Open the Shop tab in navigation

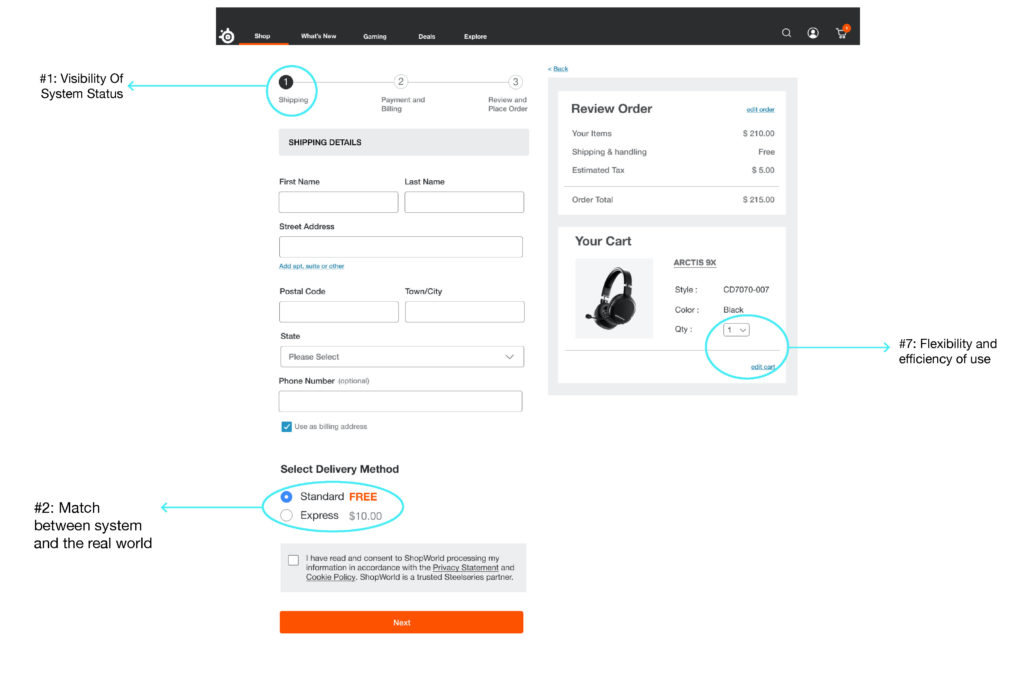coord(262,36)
